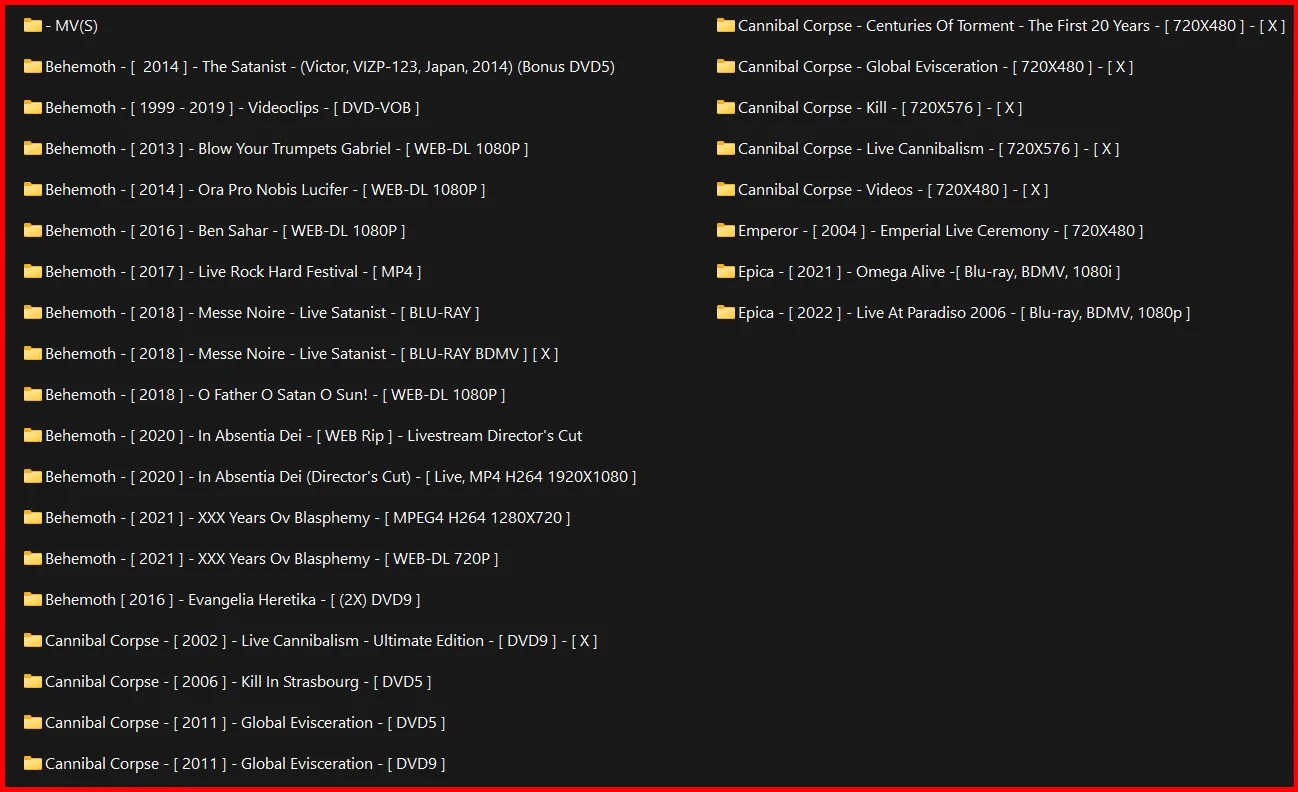Image resolution: width=1298 pixels, height=792 pixels.
Task: Click folder icon for Emperor Emperial Live Ceremony
Action: (726, 231)
